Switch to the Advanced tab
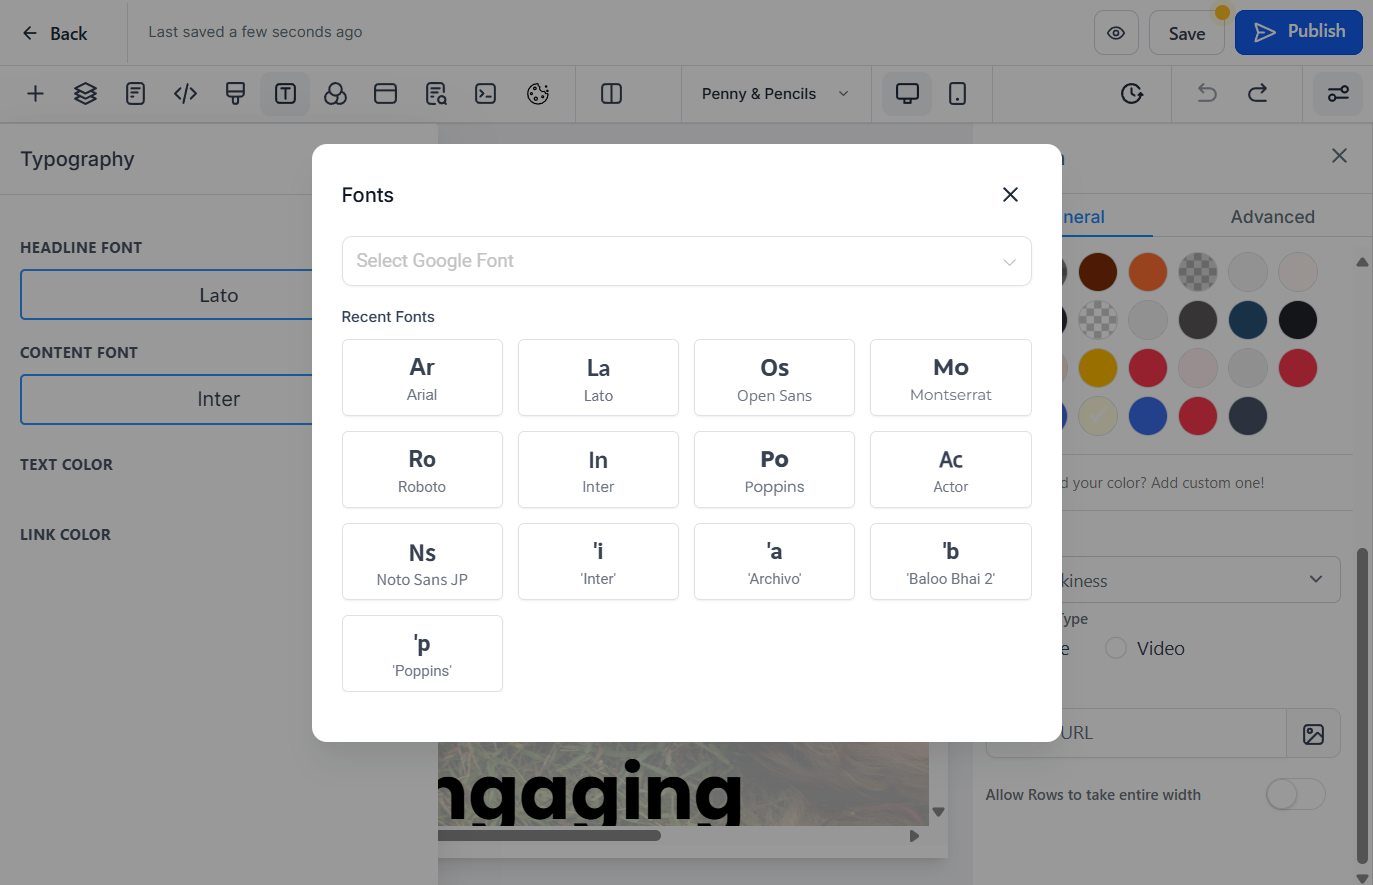1373x885 pixels. 1272,217
